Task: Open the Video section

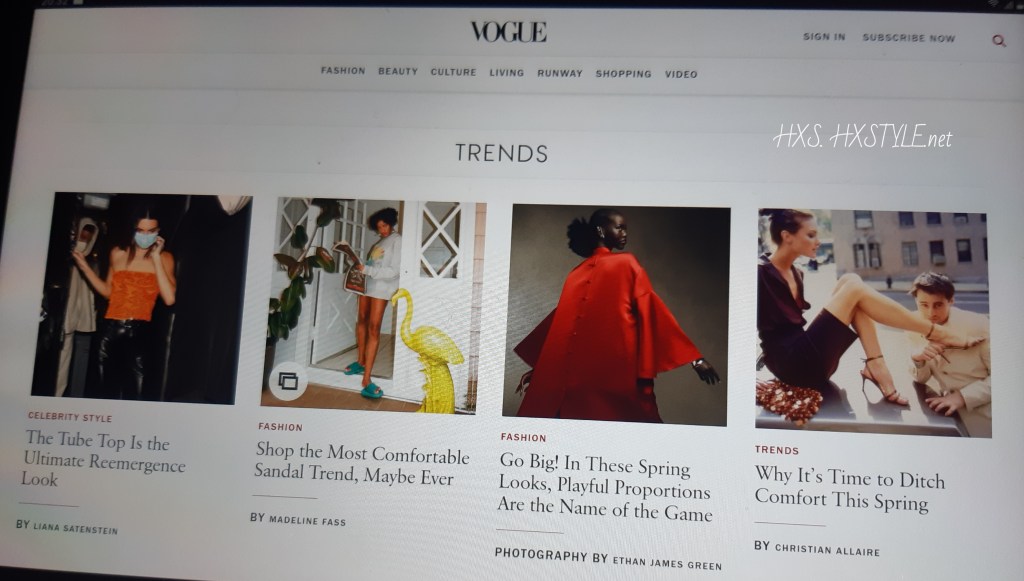Action: click(681, 74)
